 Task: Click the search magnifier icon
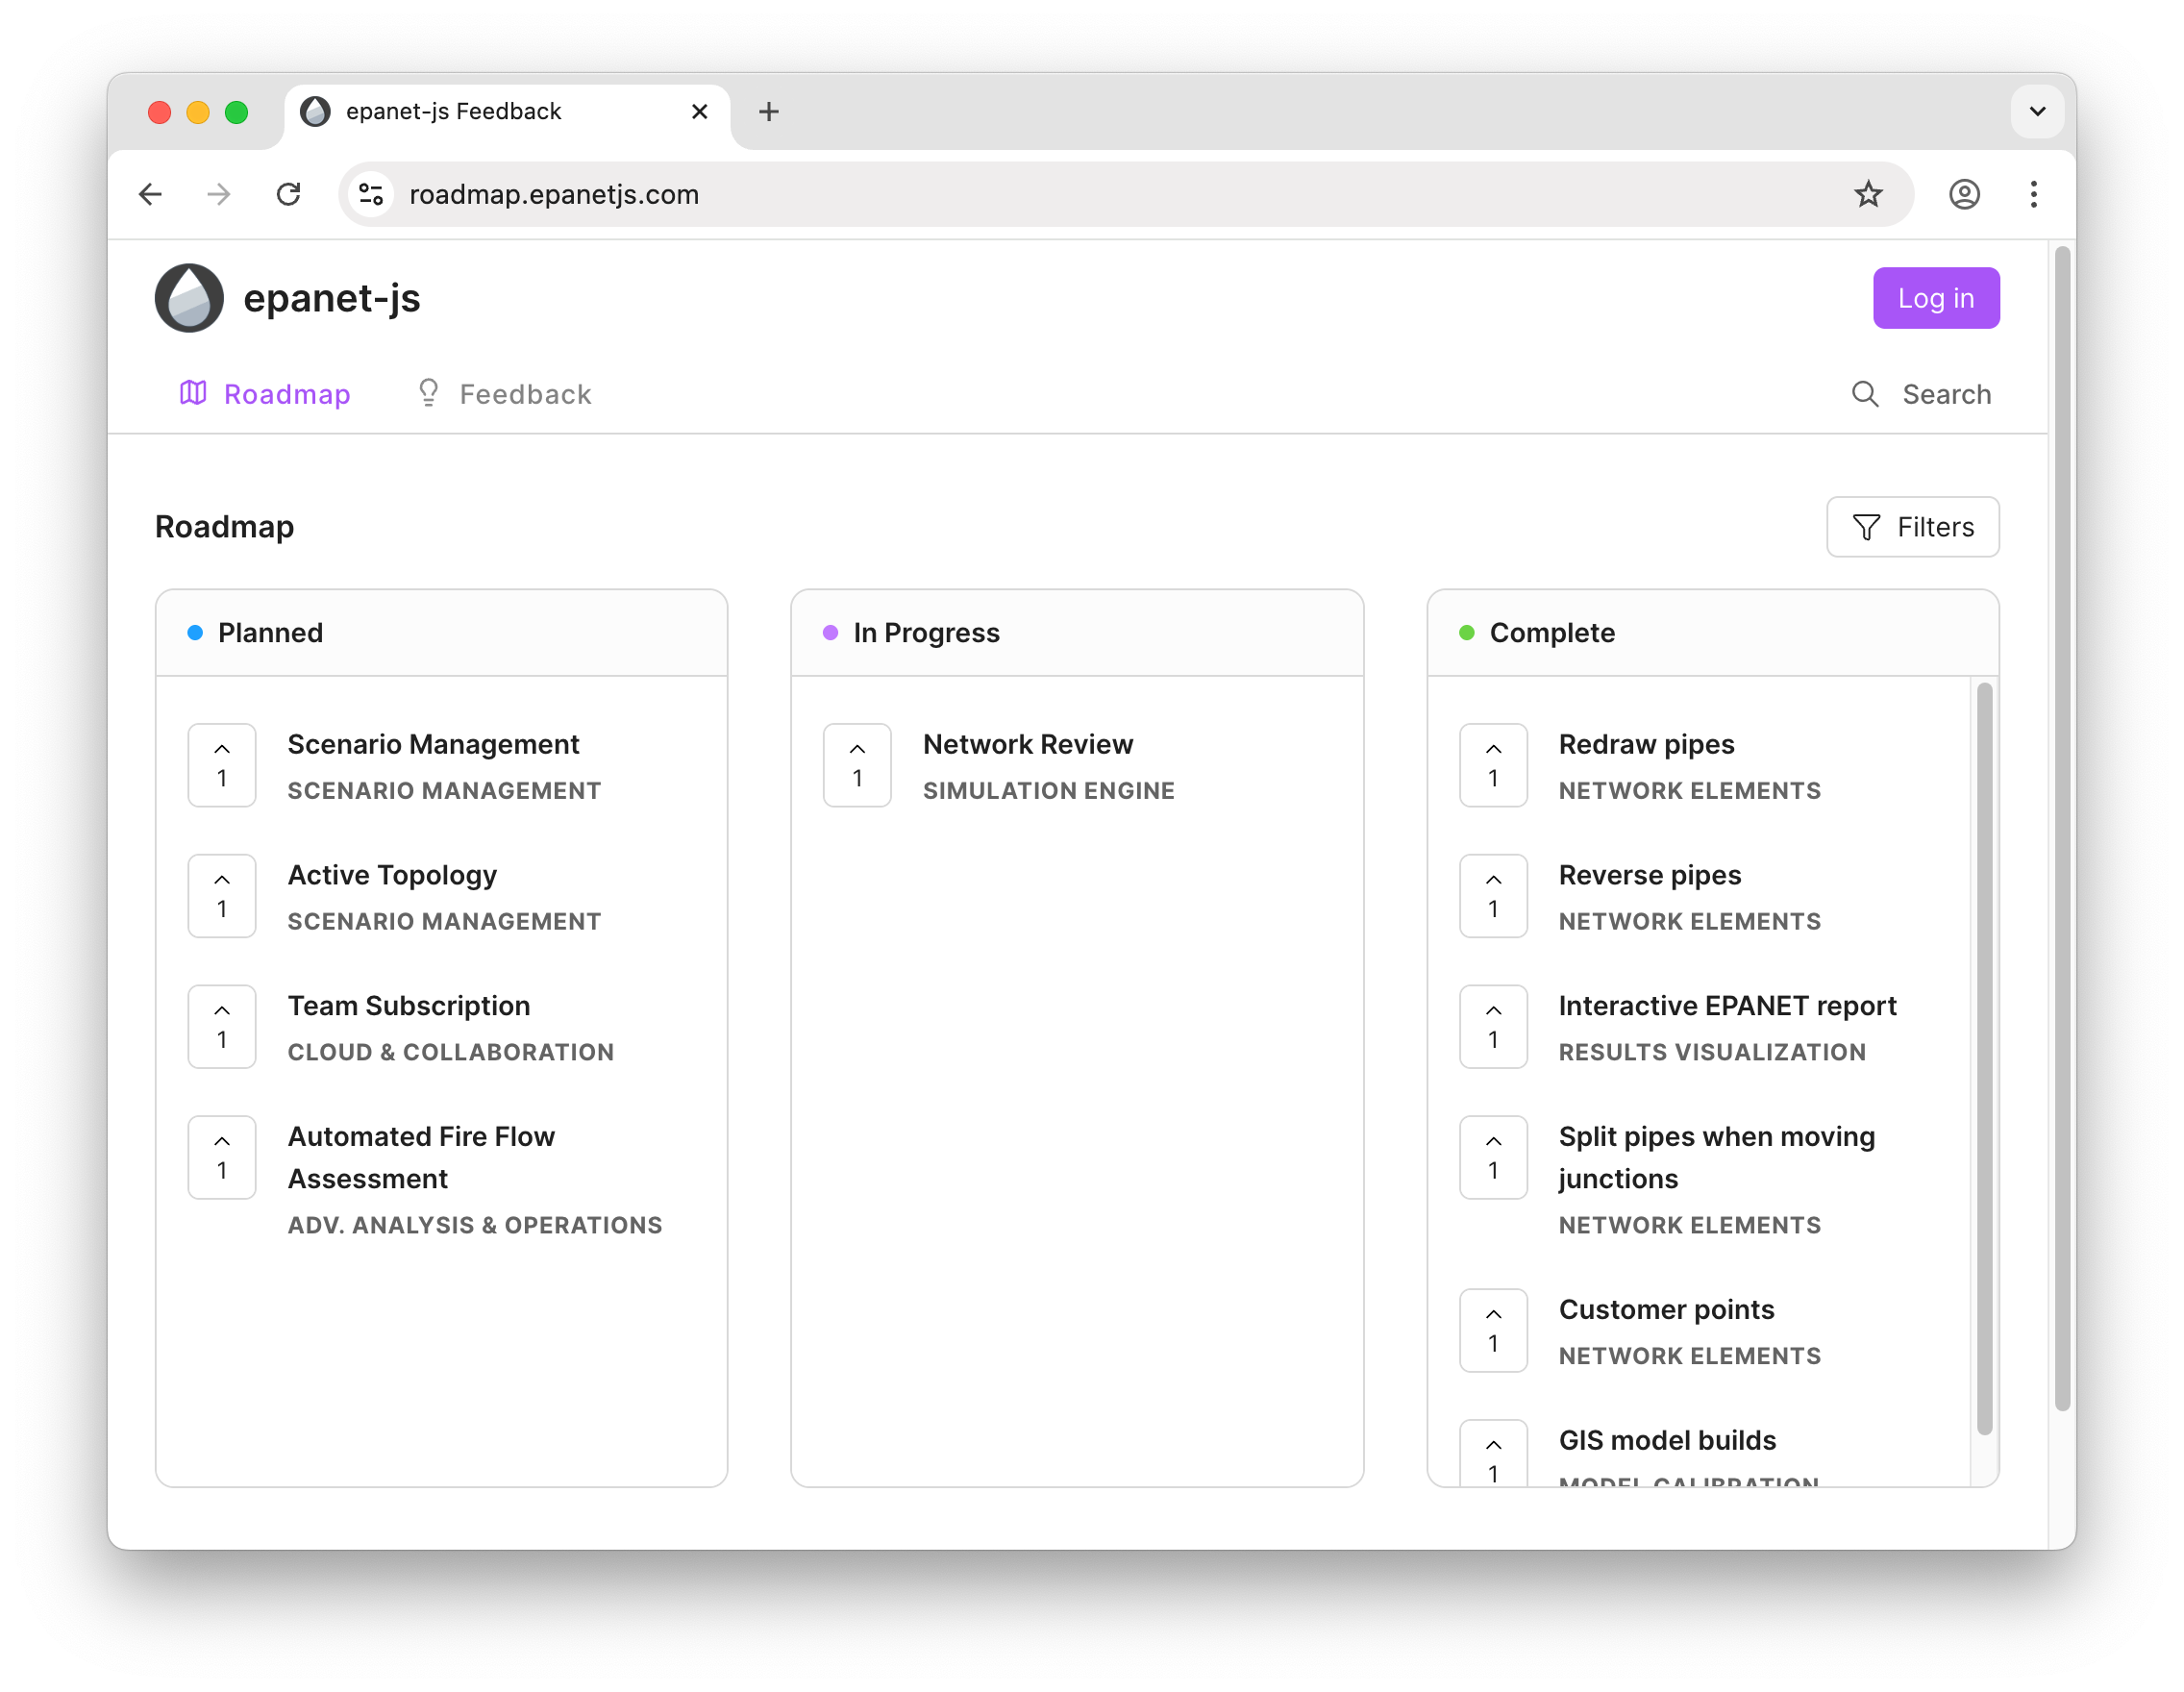[x=1864, y=394]
